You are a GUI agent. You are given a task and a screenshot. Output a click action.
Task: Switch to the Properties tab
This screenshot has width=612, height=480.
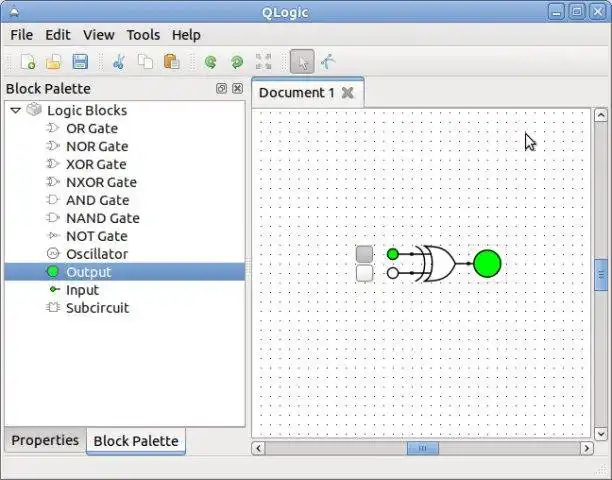pos(45,440)
